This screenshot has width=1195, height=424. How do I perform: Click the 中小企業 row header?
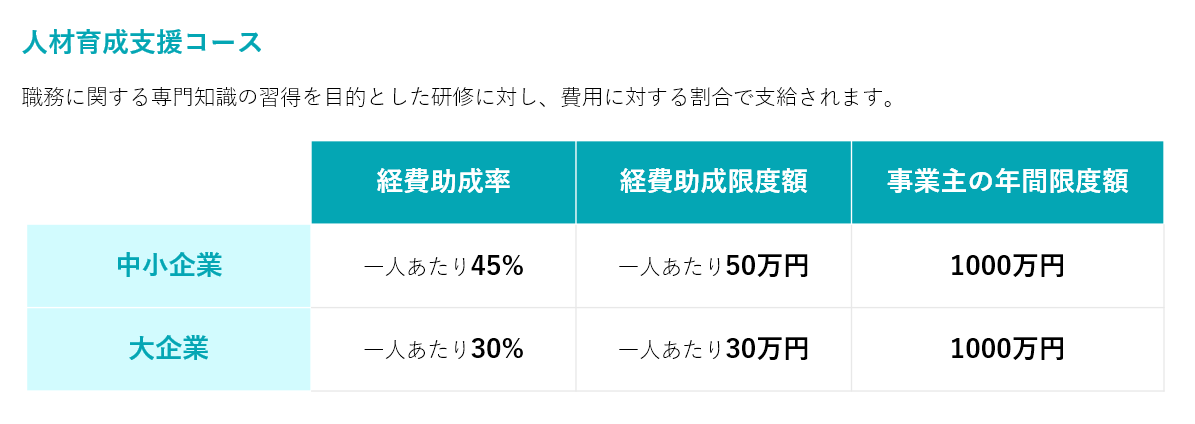(x=169, y=266)
